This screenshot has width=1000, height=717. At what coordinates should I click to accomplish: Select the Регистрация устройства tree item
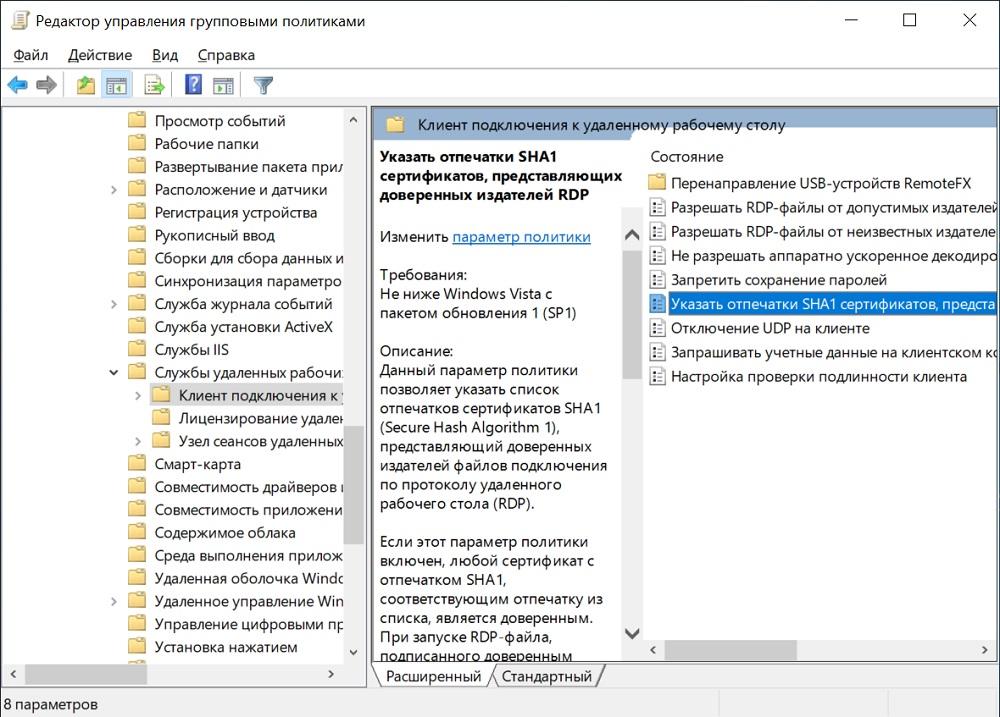pos(236,212)
